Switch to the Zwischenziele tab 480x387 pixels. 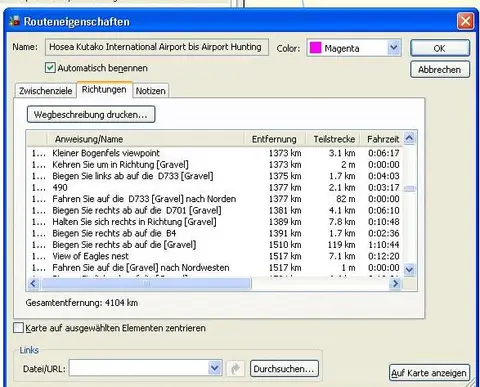click(45, 91)
